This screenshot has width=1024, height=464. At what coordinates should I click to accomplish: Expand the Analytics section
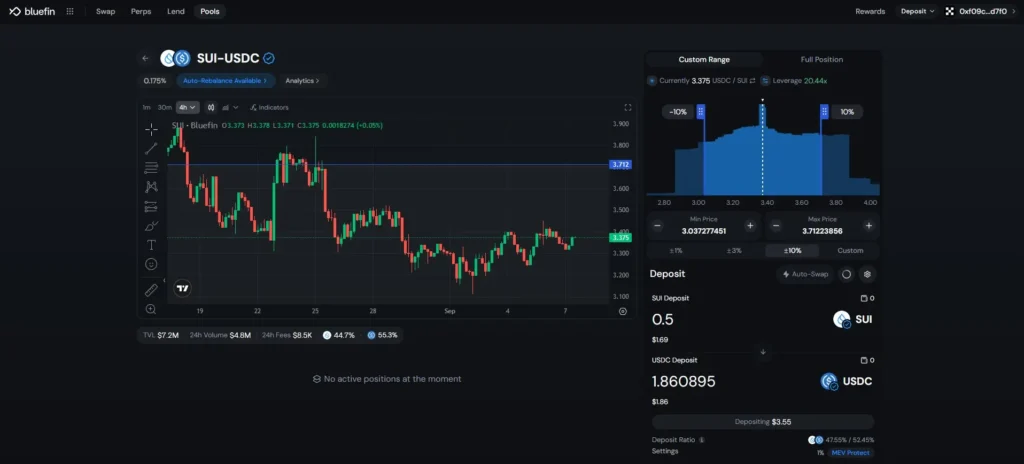pyautogui.click(x=302, y=80)
